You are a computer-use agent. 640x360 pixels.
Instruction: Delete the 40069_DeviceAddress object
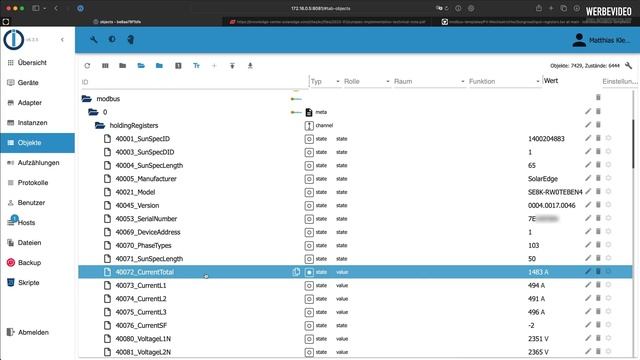tap(598, 231)
